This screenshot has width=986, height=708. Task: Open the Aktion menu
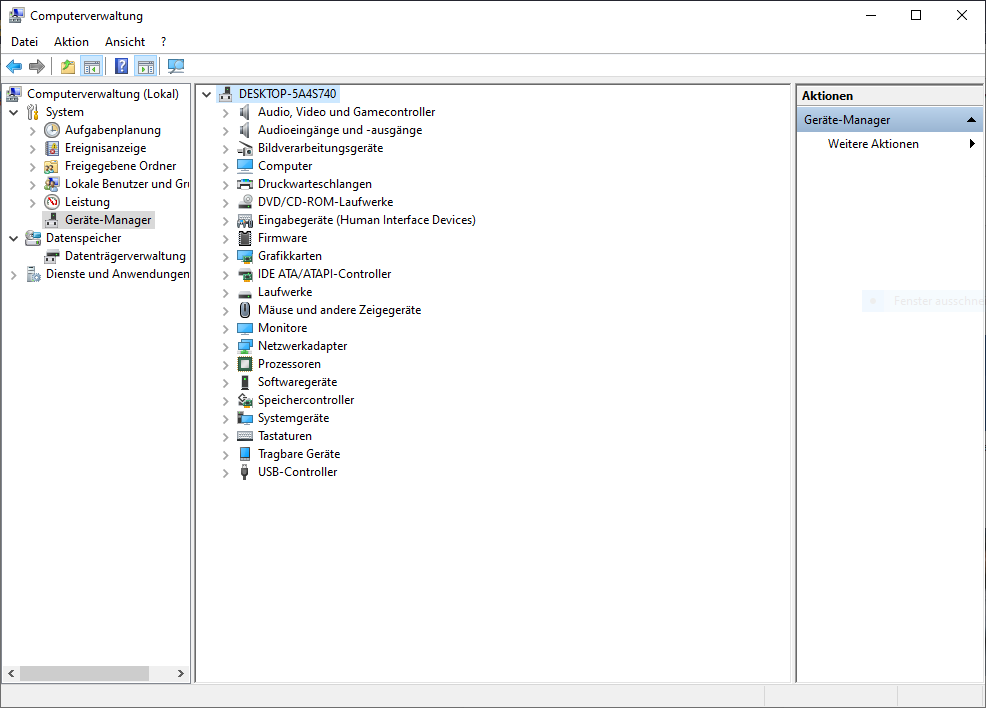[71, 41]
